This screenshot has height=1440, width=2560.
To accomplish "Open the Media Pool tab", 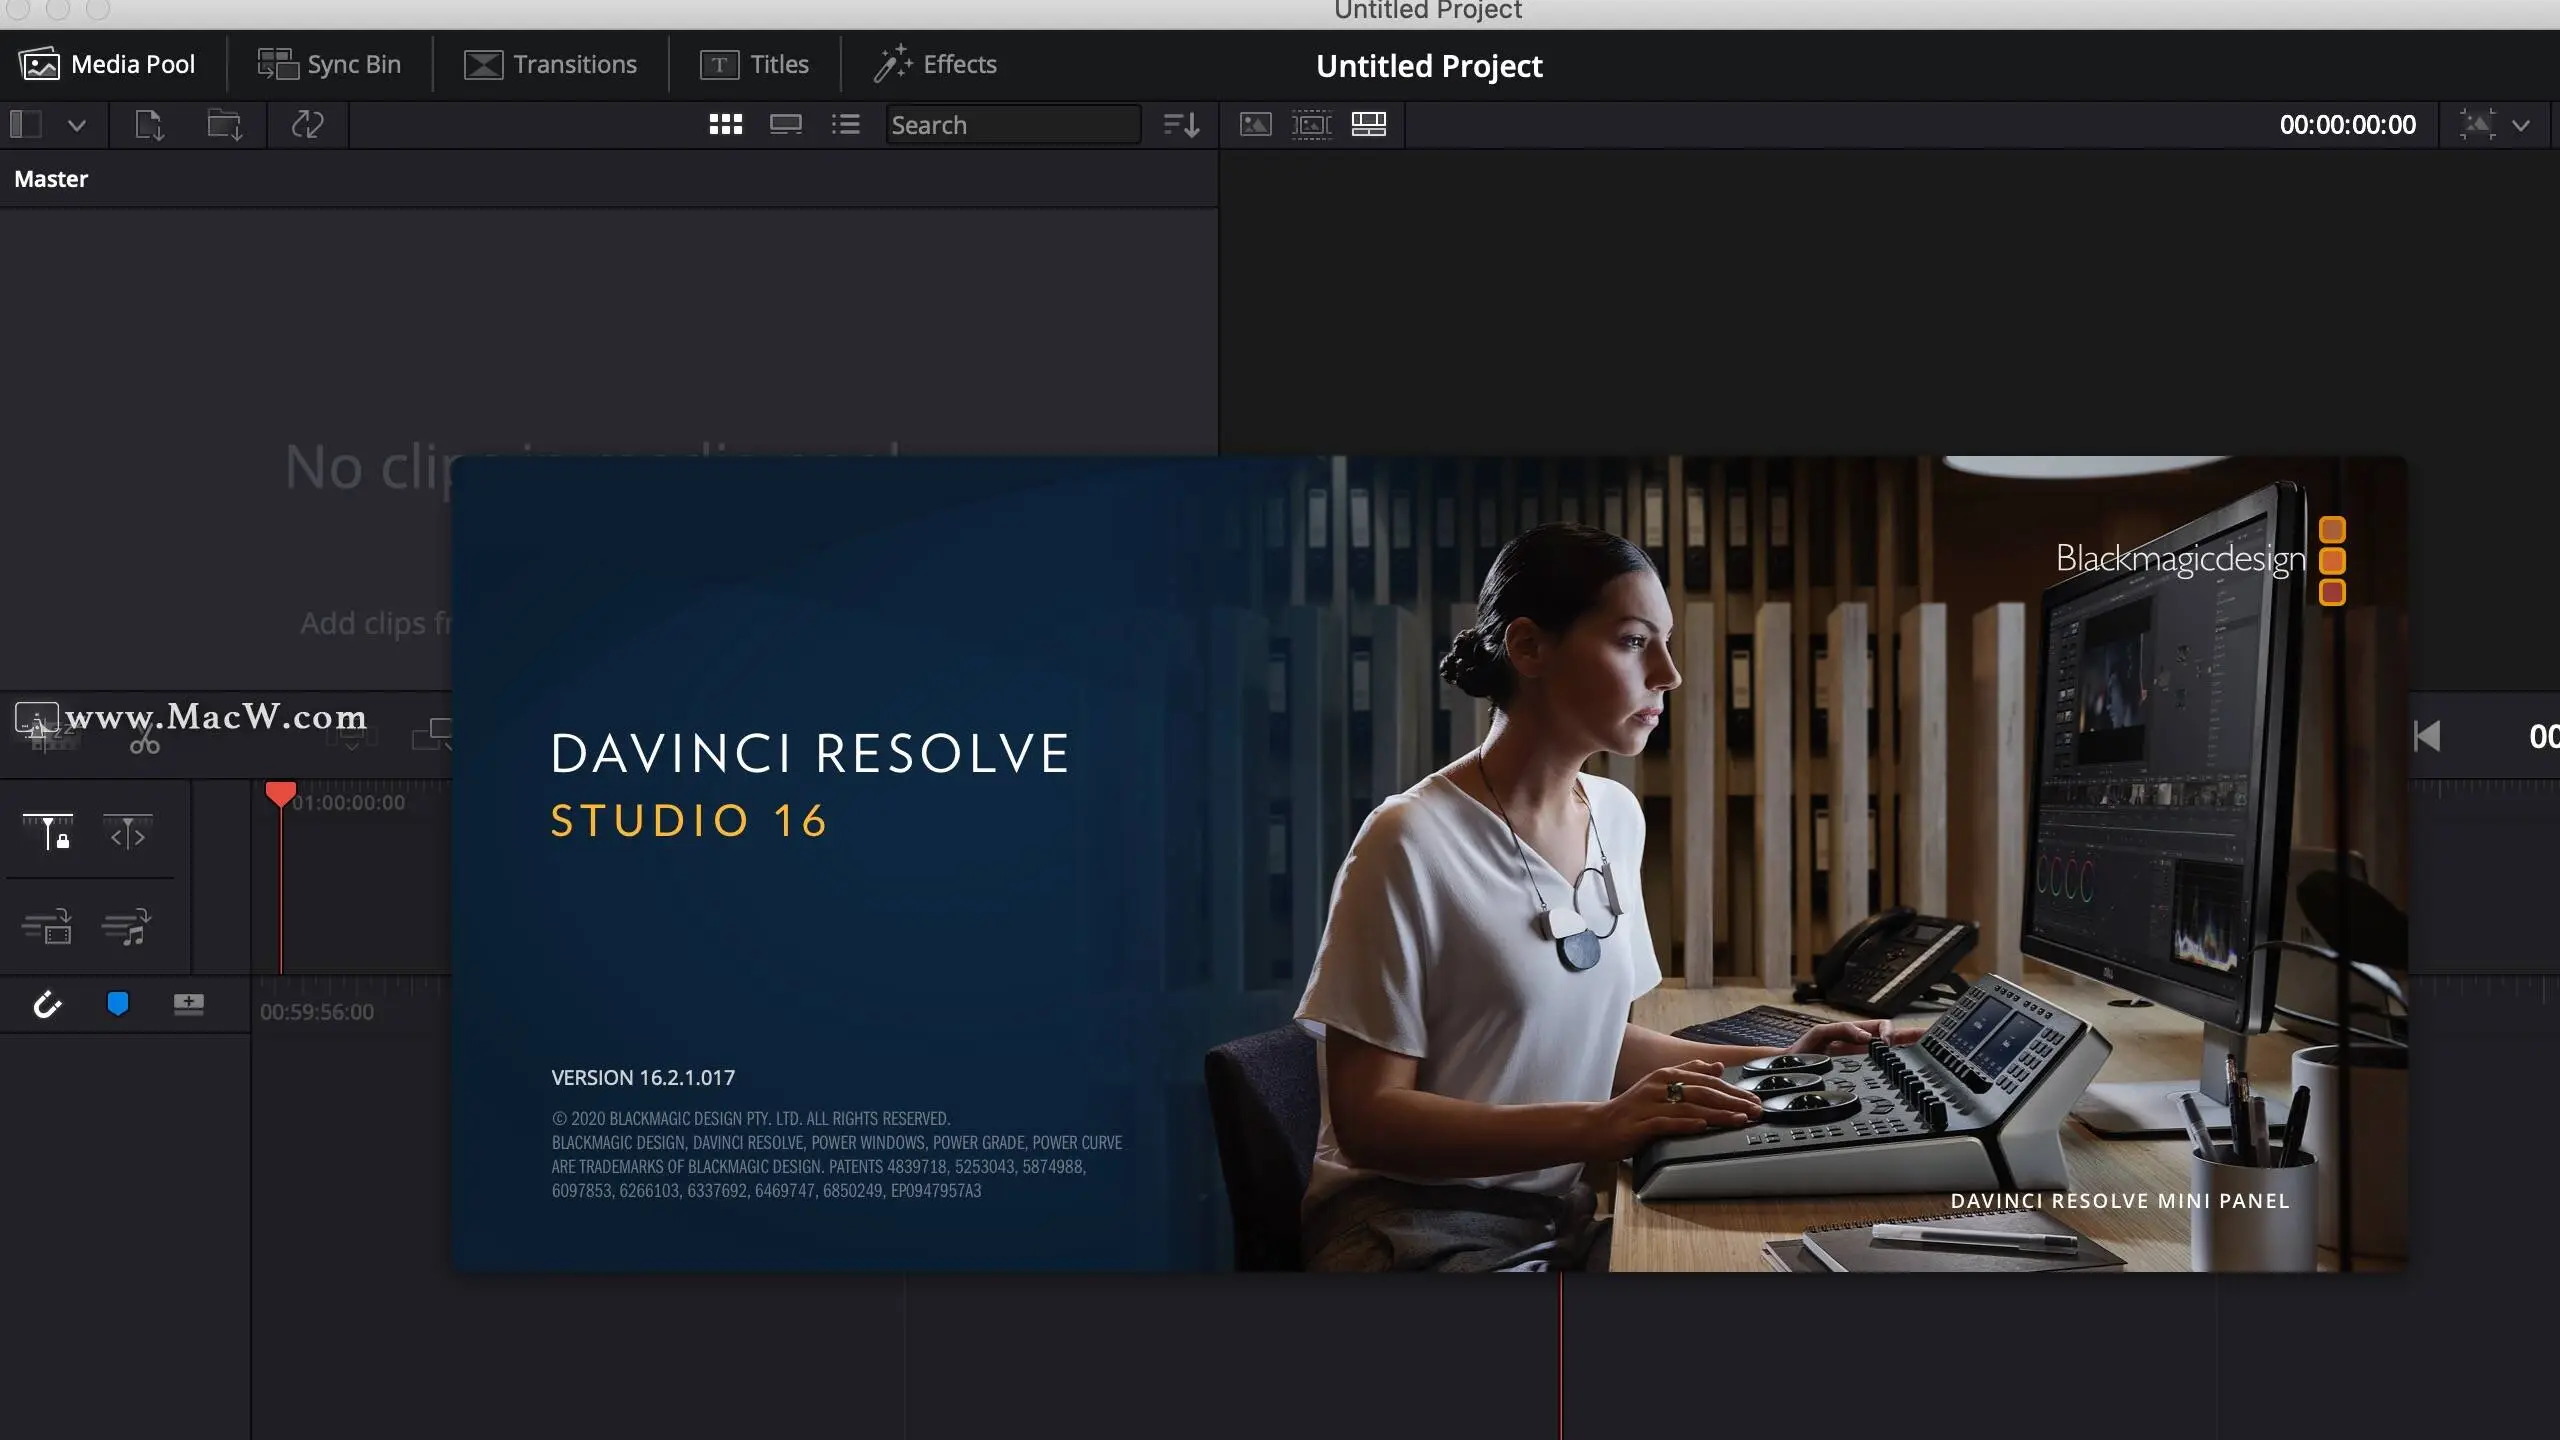I will coord(107,65).
